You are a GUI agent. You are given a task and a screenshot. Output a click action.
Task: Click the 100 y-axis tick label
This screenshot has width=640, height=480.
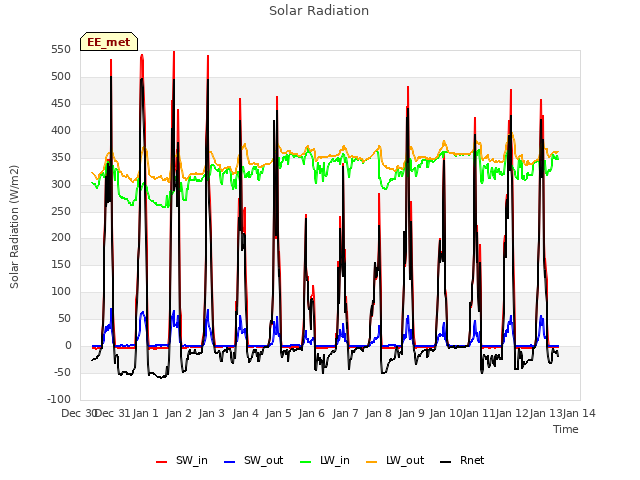click(61, 291)
